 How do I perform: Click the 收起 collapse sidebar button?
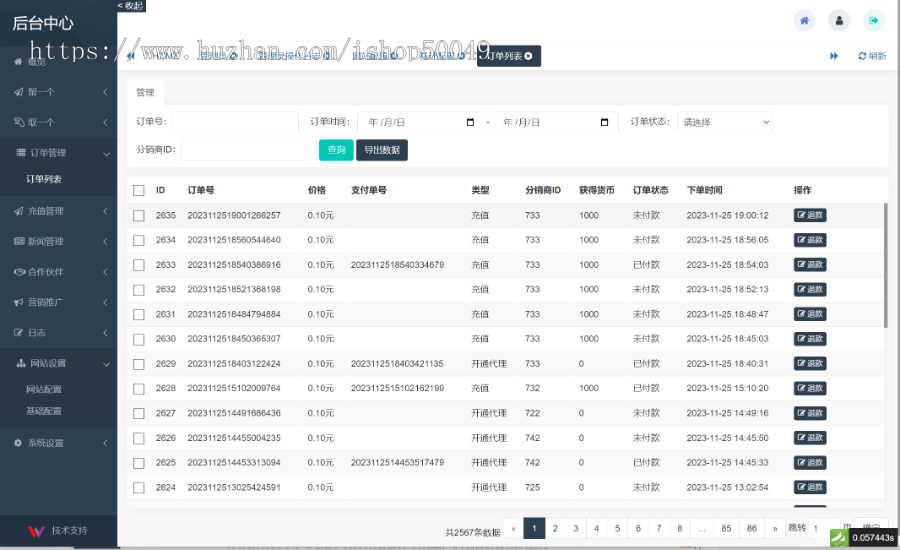click(x=131, y=6)
